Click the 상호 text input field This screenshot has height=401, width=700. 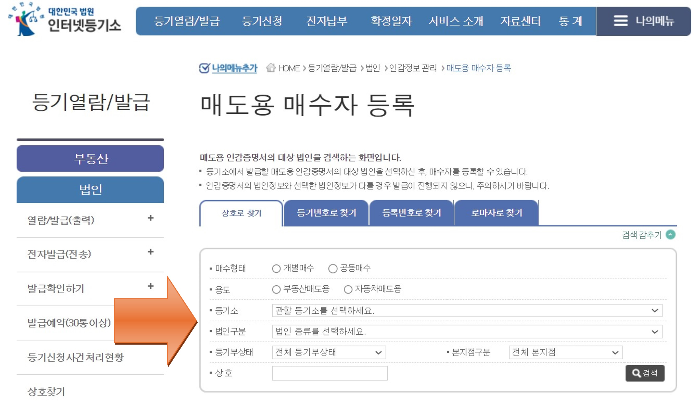tap(329, 373)
